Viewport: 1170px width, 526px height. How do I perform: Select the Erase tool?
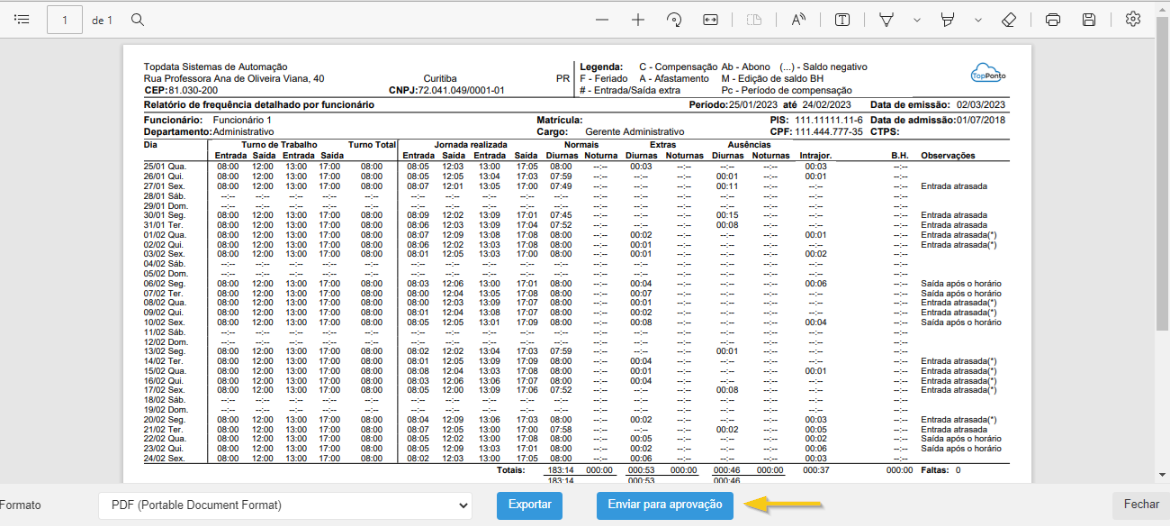click(x=1009, y=20)
